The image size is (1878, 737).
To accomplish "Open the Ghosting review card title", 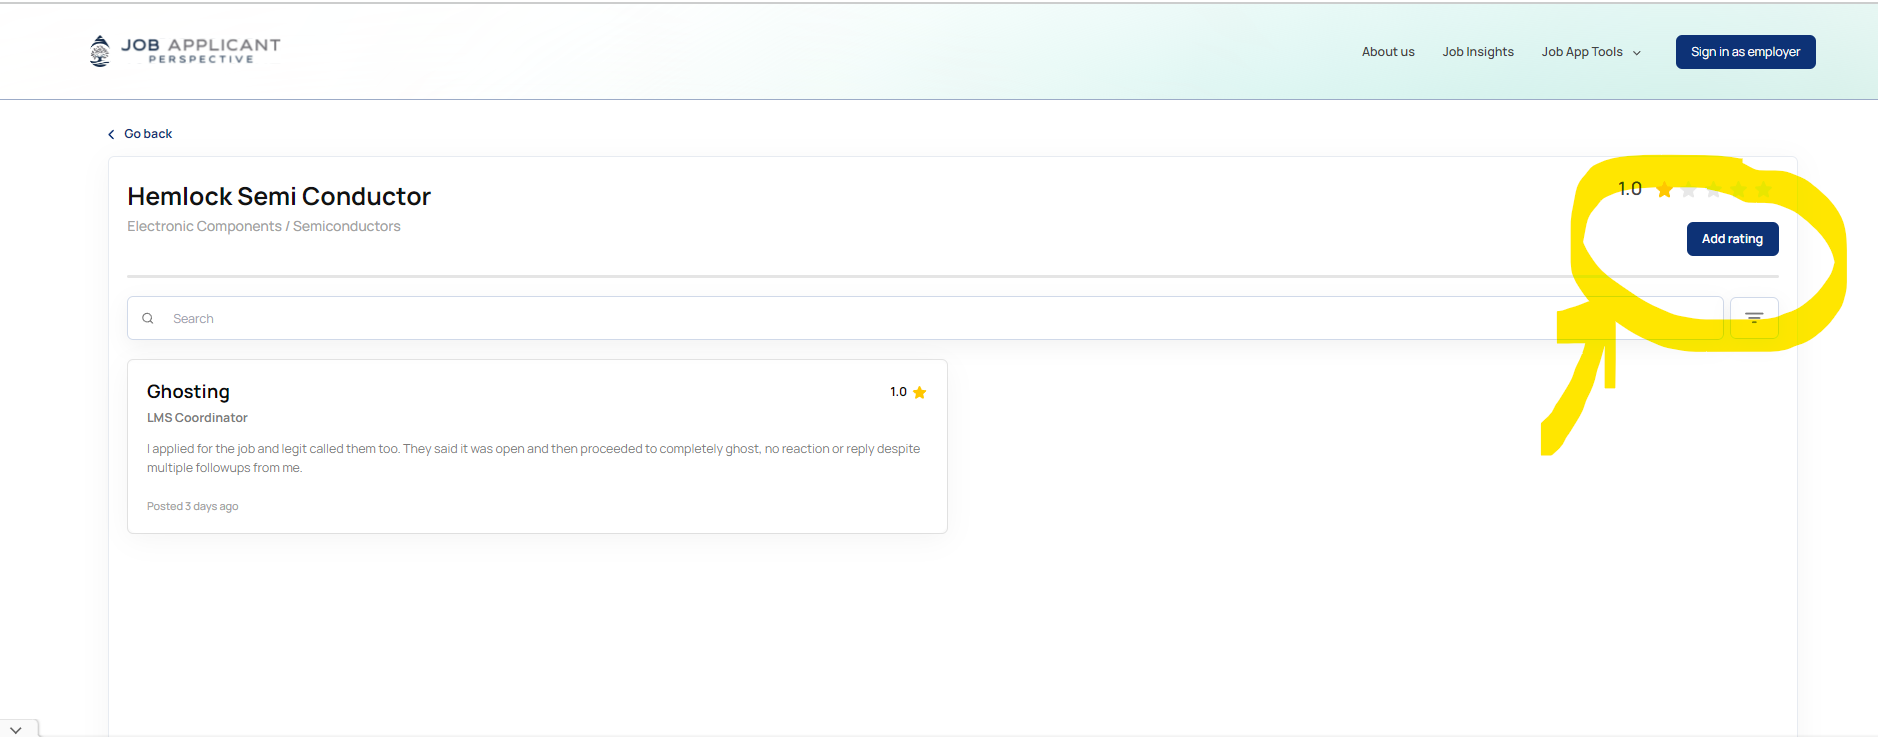I will pyautogui.click(x=188, y=391).
